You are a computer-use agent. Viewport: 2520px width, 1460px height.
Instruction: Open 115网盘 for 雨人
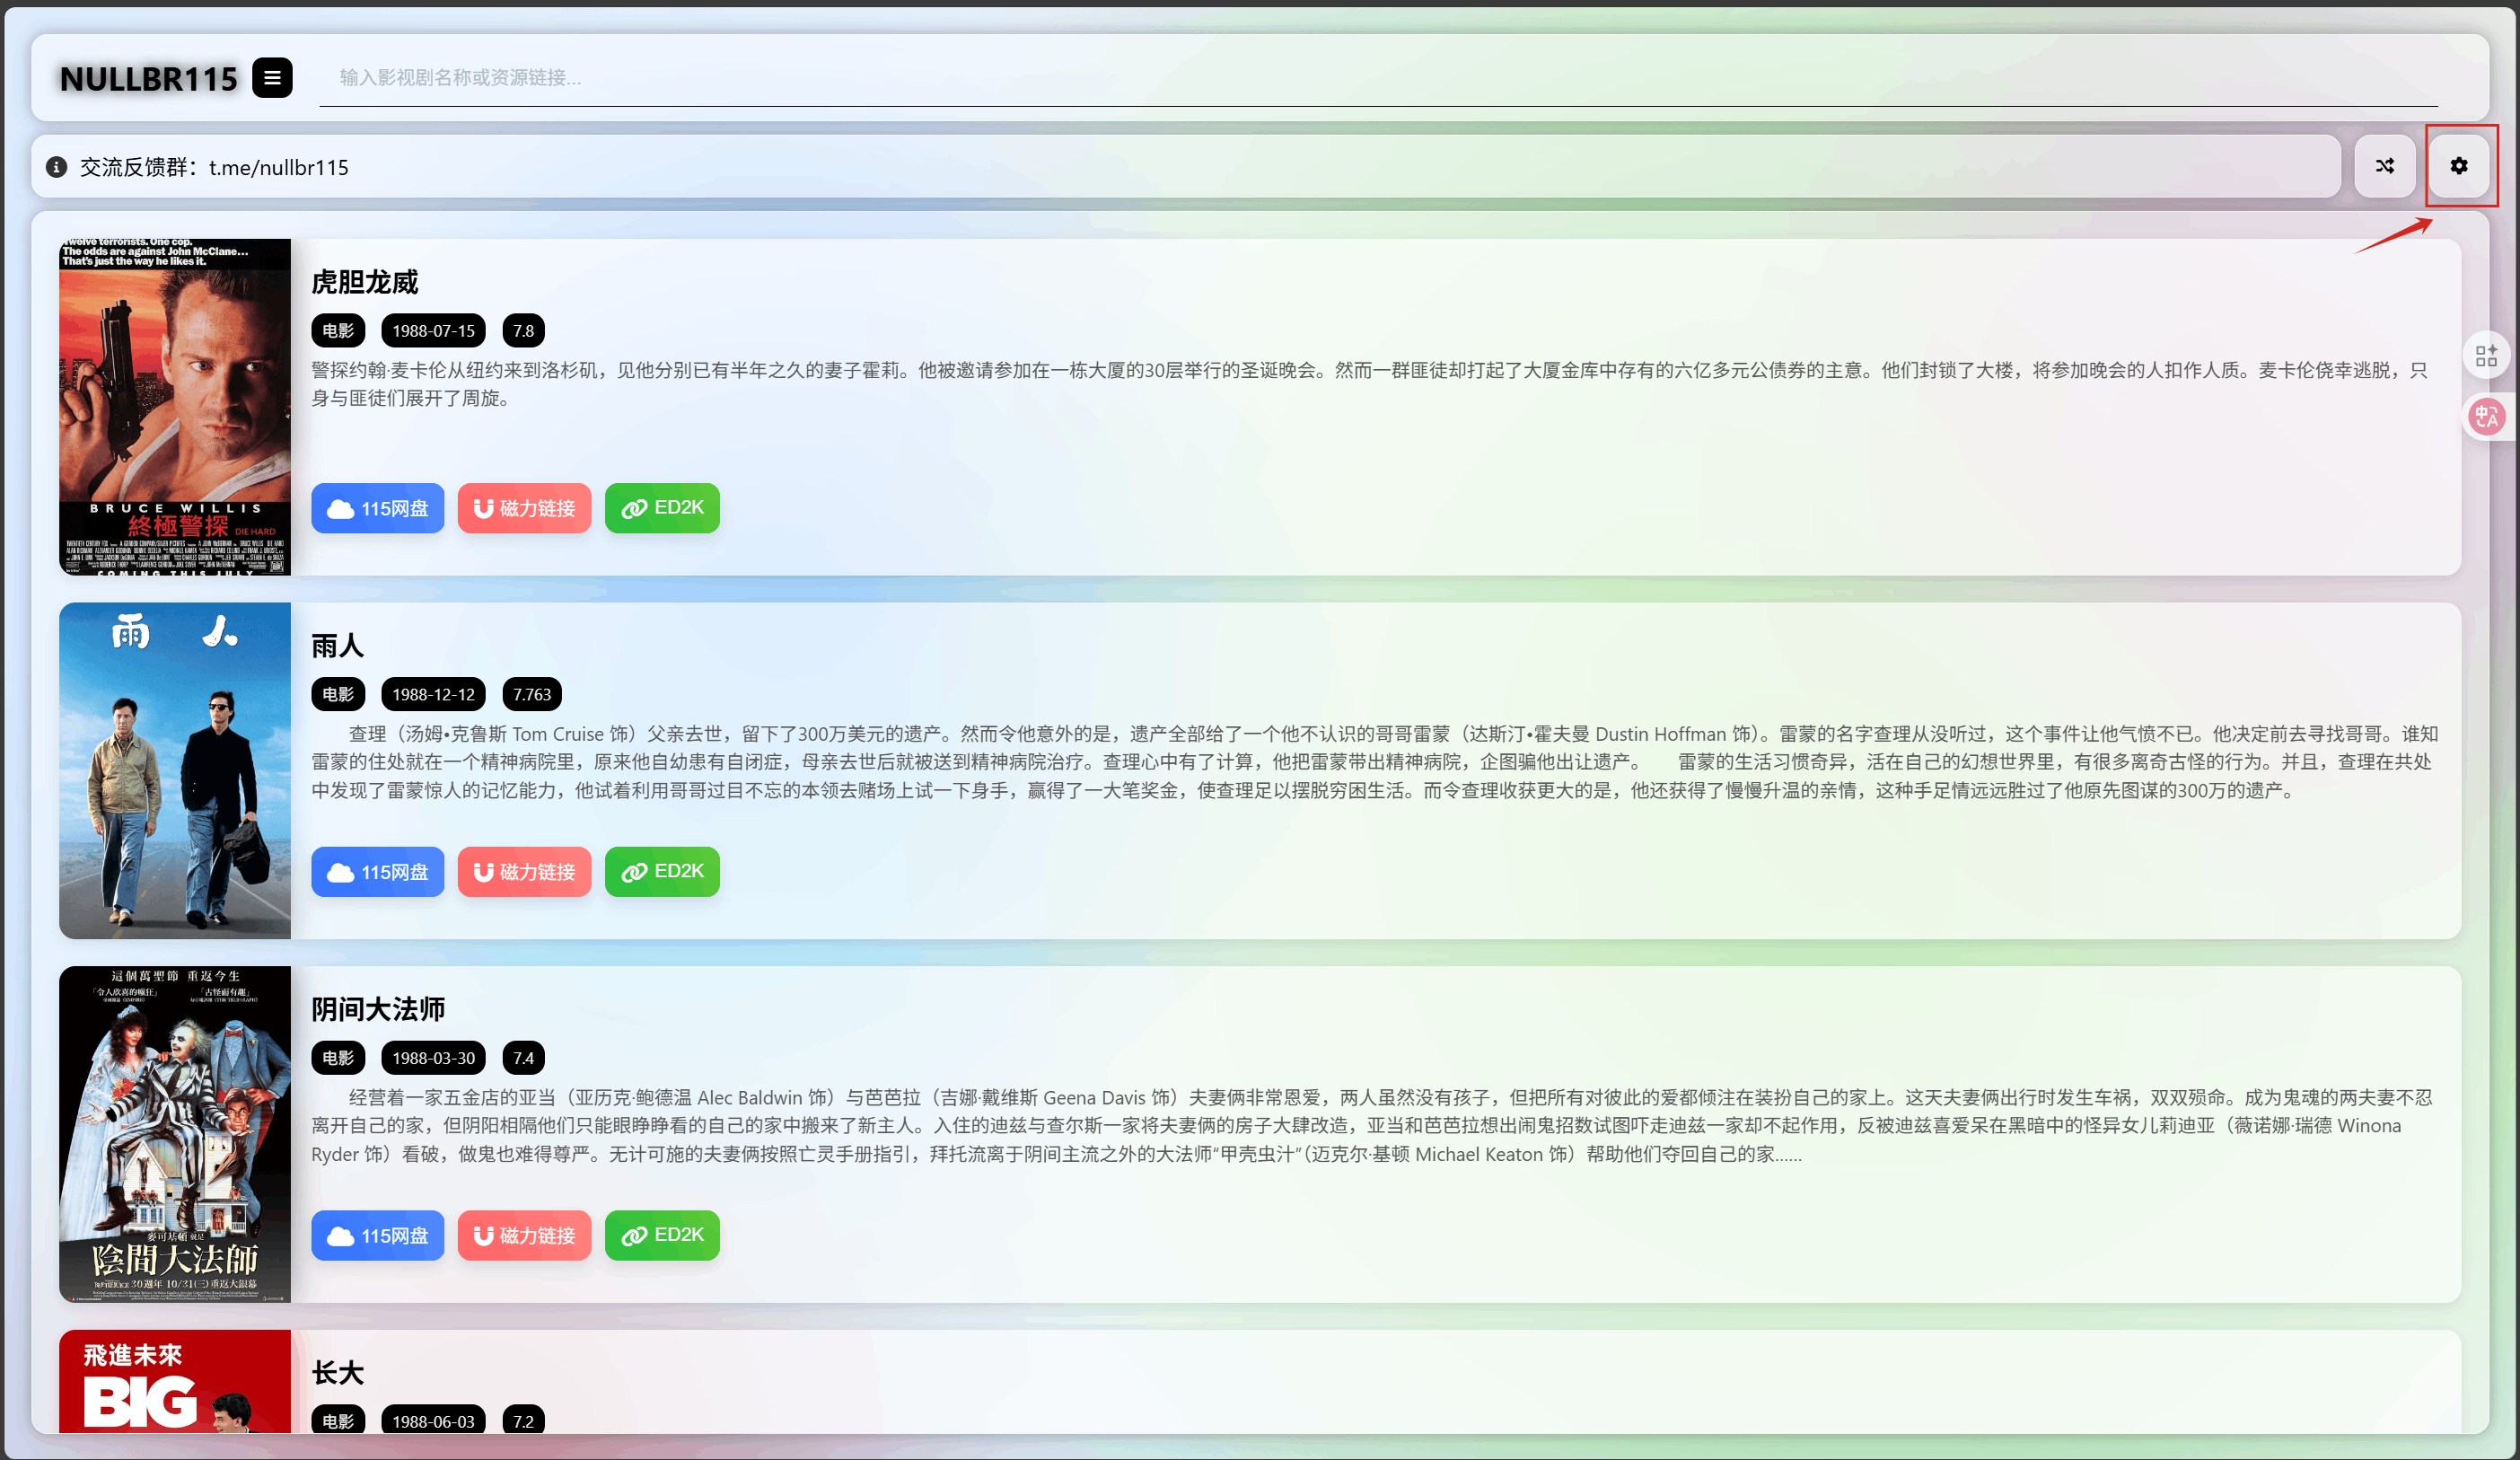tap(377, 872)
